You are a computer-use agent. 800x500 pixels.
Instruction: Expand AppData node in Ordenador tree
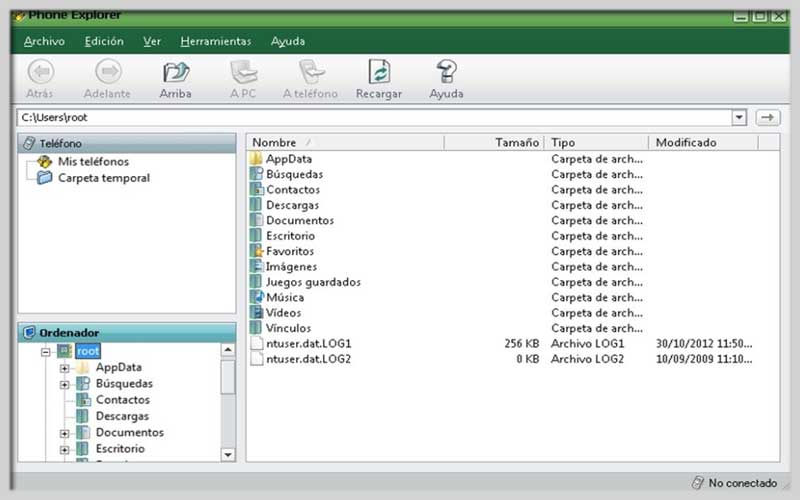pyautogui.click(x=64, y=368)
